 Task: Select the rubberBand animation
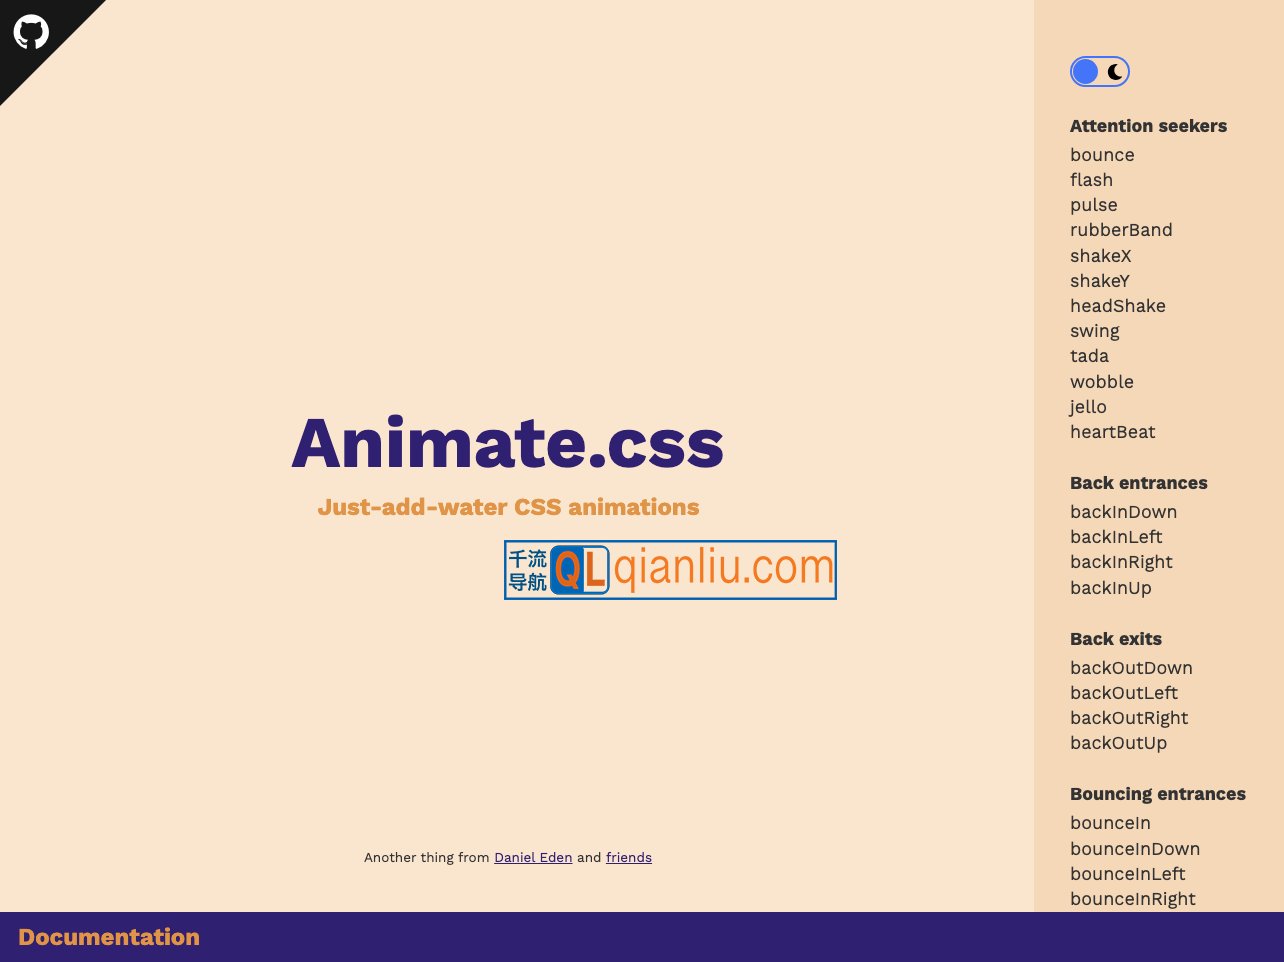1121,230
